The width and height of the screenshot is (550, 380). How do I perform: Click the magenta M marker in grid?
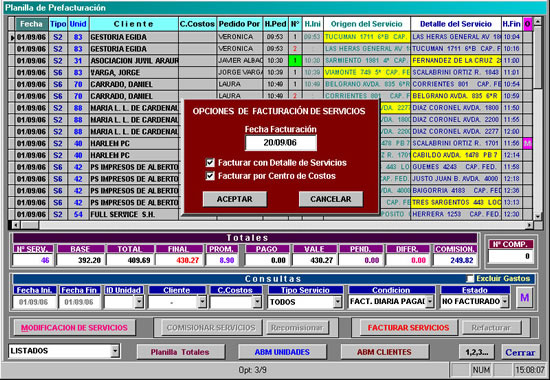click(x=527, y=143)
